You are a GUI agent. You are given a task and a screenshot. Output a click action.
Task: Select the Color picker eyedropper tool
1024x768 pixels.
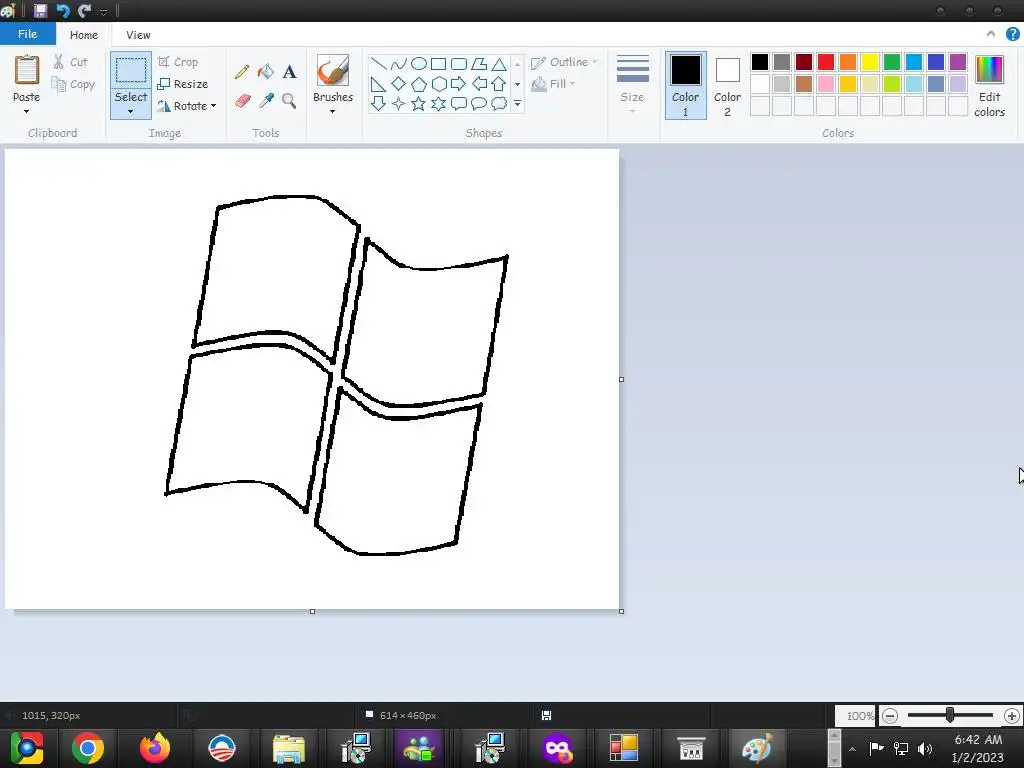266,101
